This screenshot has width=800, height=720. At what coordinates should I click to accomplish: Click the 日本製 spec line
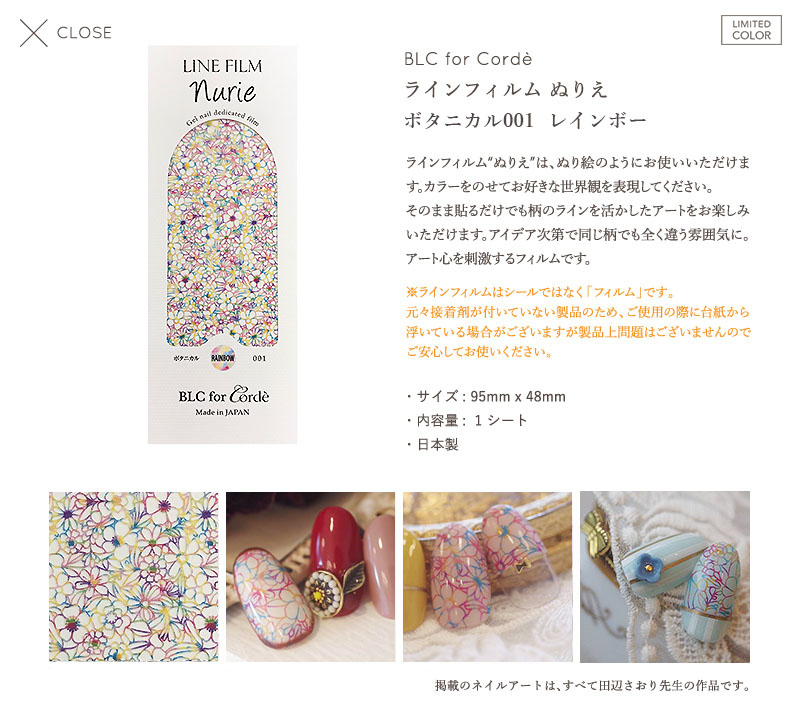[x=433, y=444]
